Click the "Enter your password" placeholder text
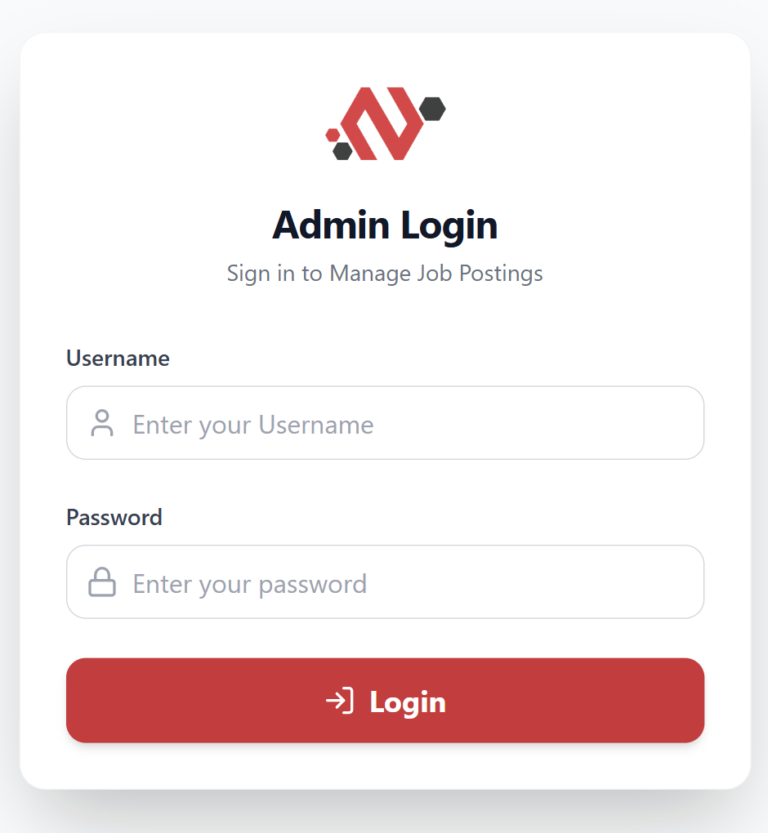The height and width of the screenshot is (833, 768). point(250,584)
